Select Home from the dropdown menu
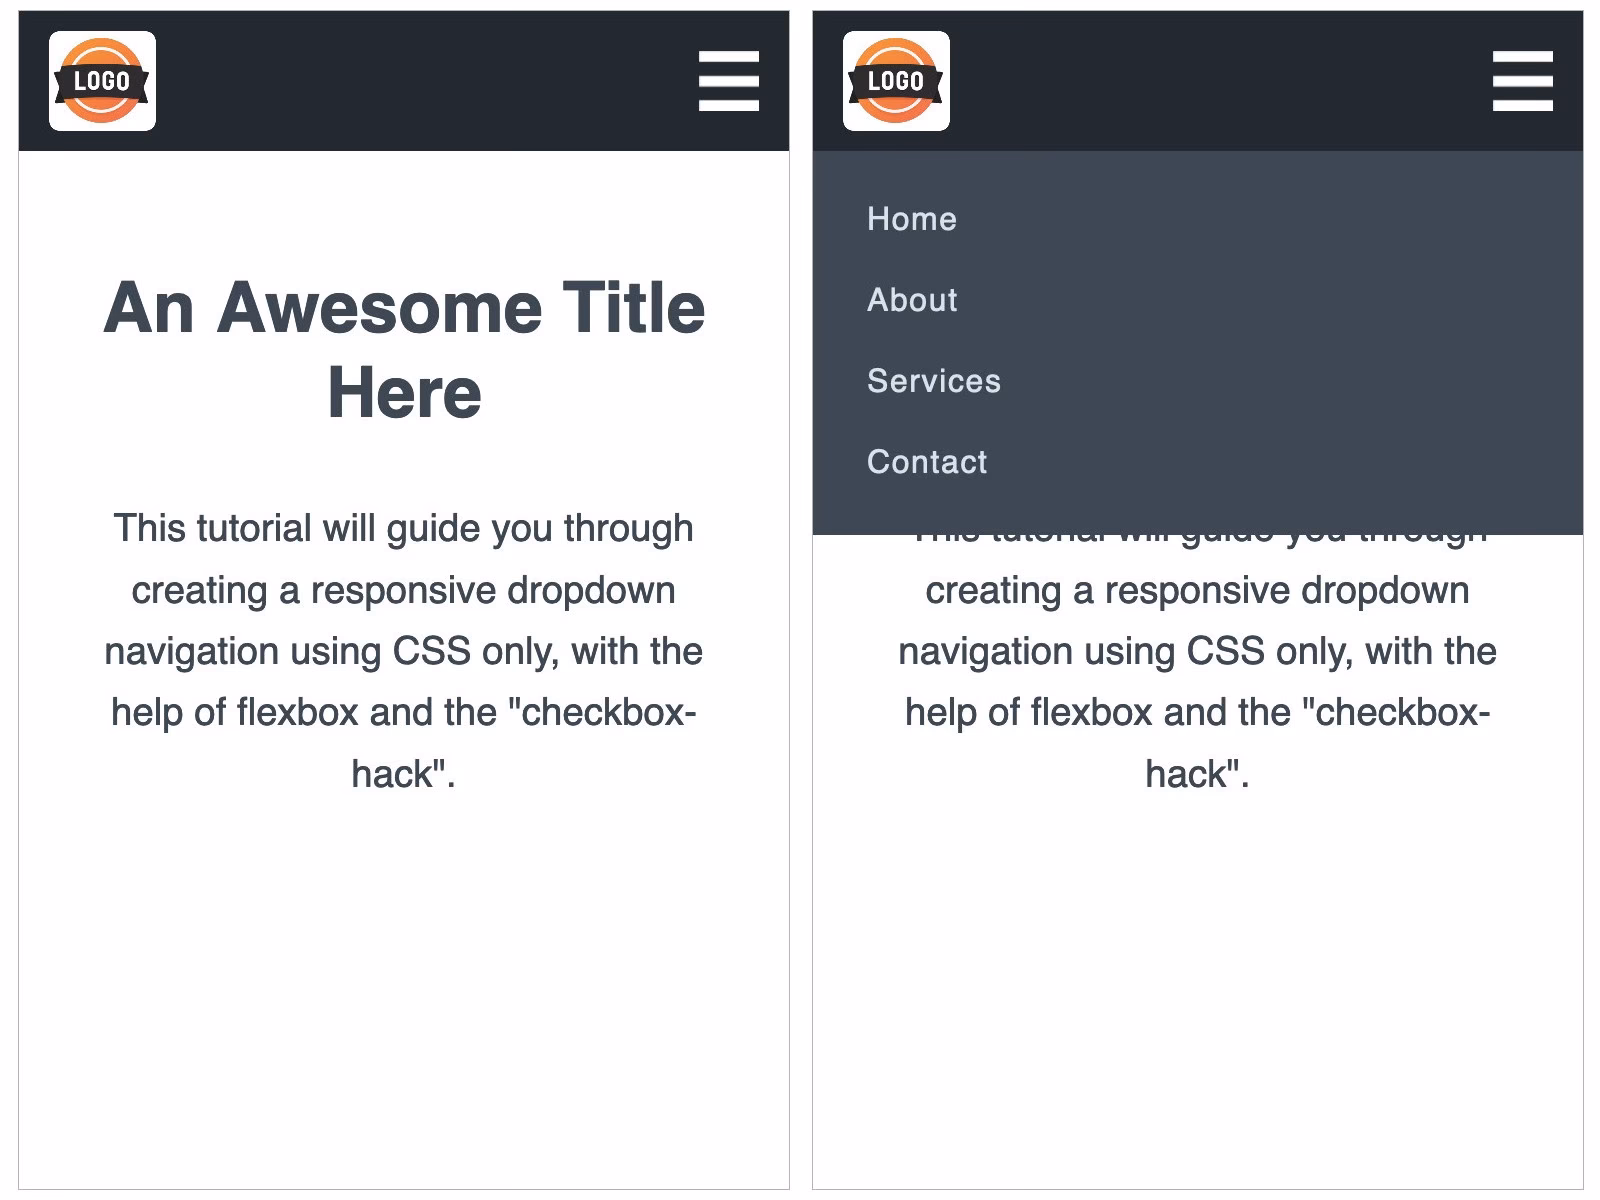This screenshot has width=1600, height=1200. coord(912,218)
